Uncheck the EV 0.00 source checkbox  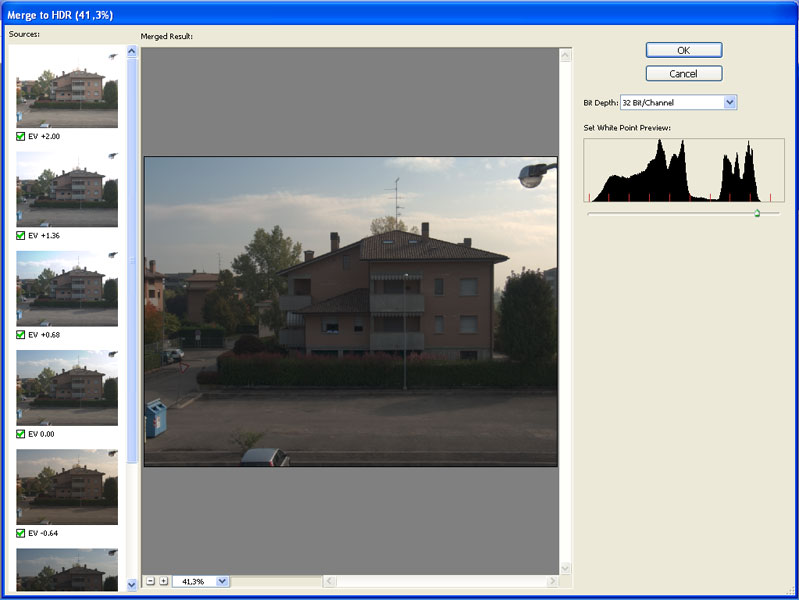pos(20,434)
